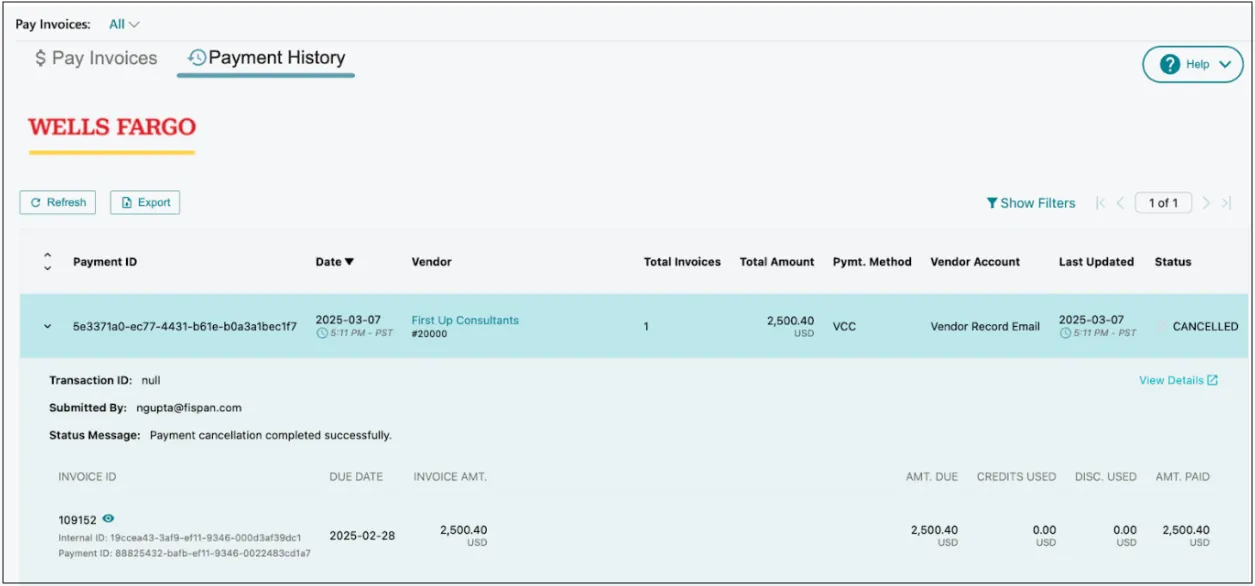This screenshot has width=1255, height=586.
Task: Collapse the payment row 5e3371a0 chevron
Action: 47,327
